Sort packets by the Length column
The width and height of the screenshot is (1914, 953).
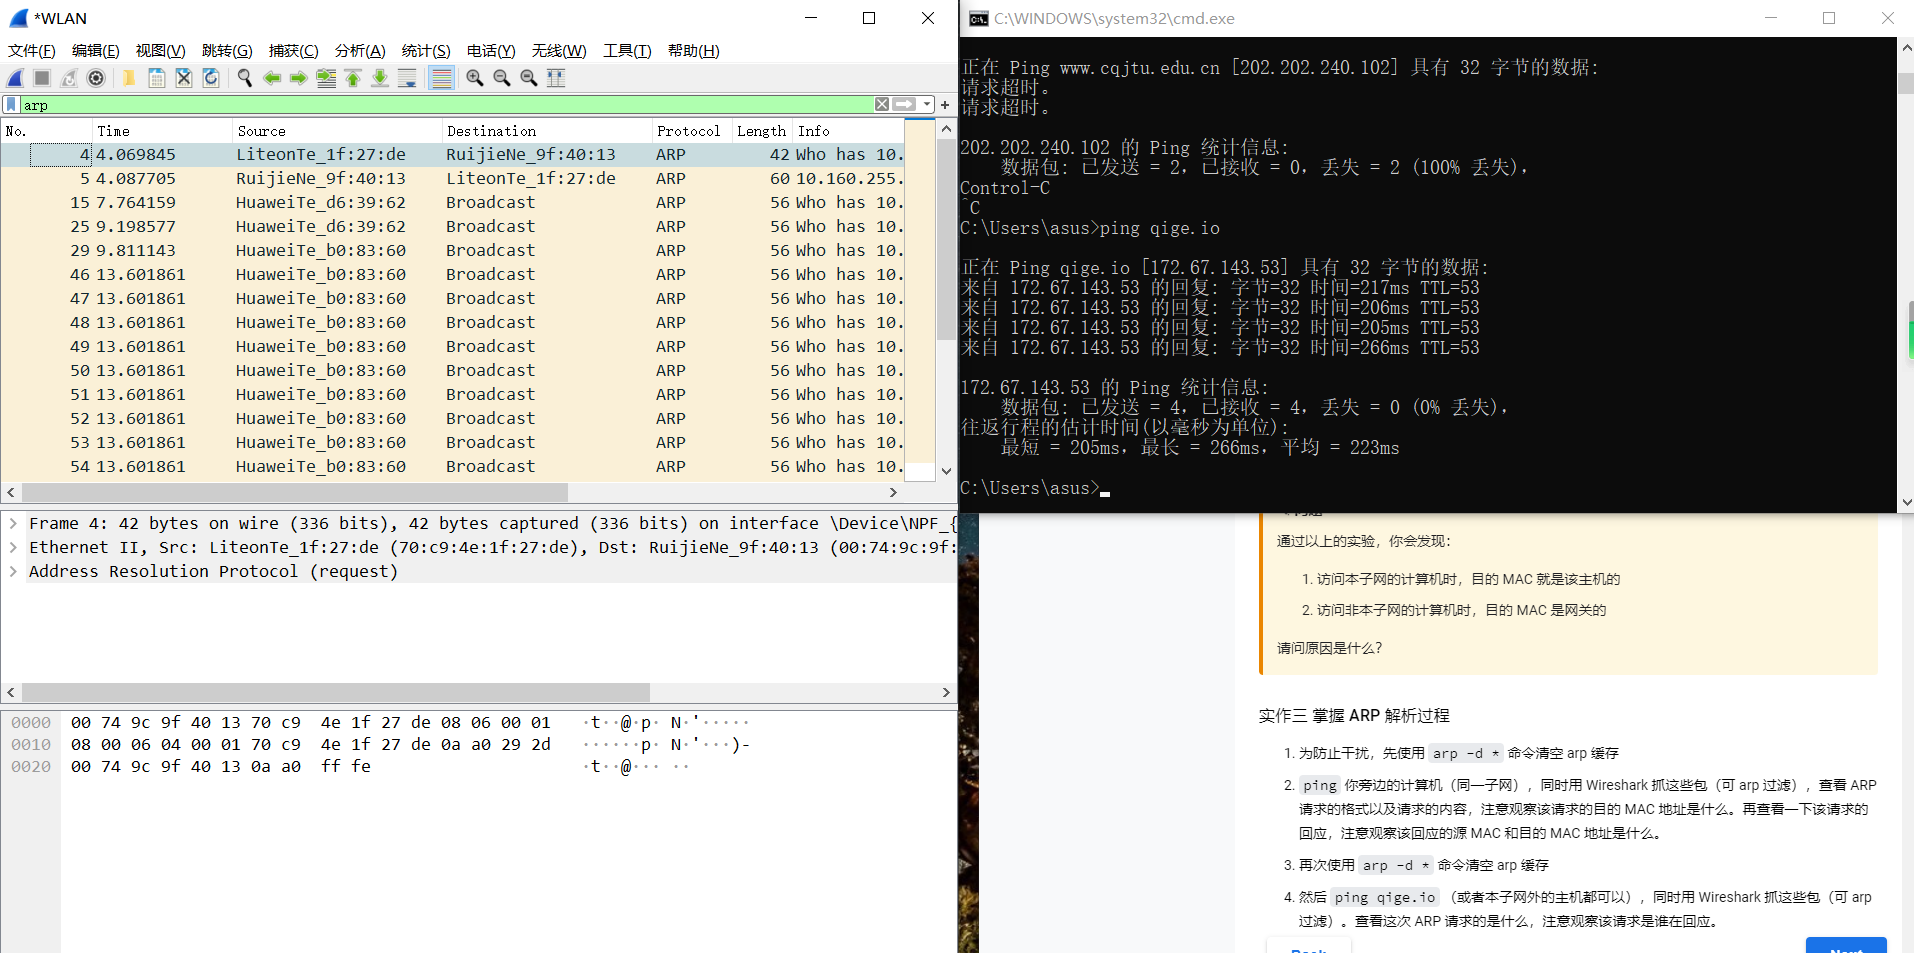[762, 131]
